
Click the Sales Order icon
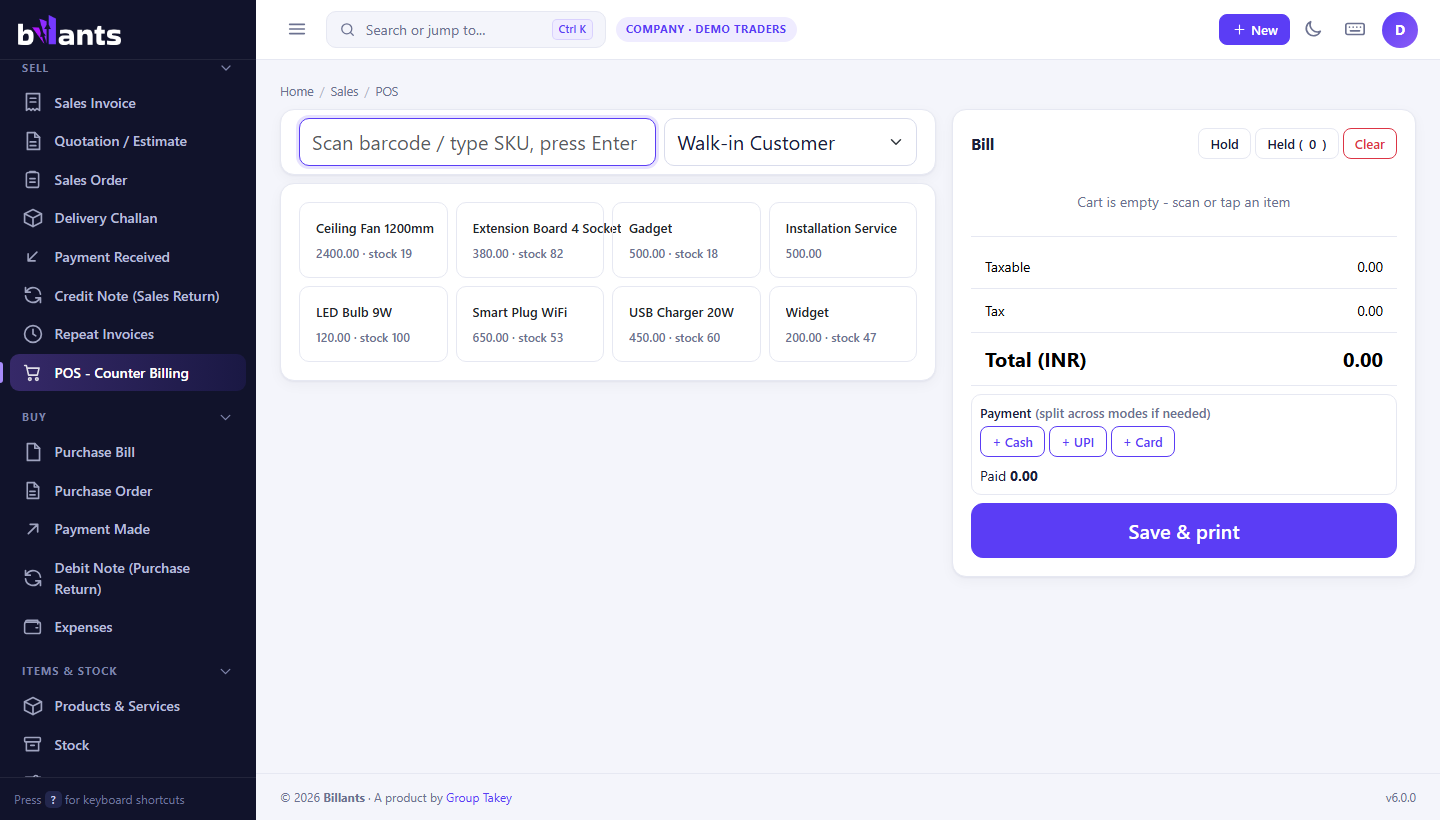(33, 180)
